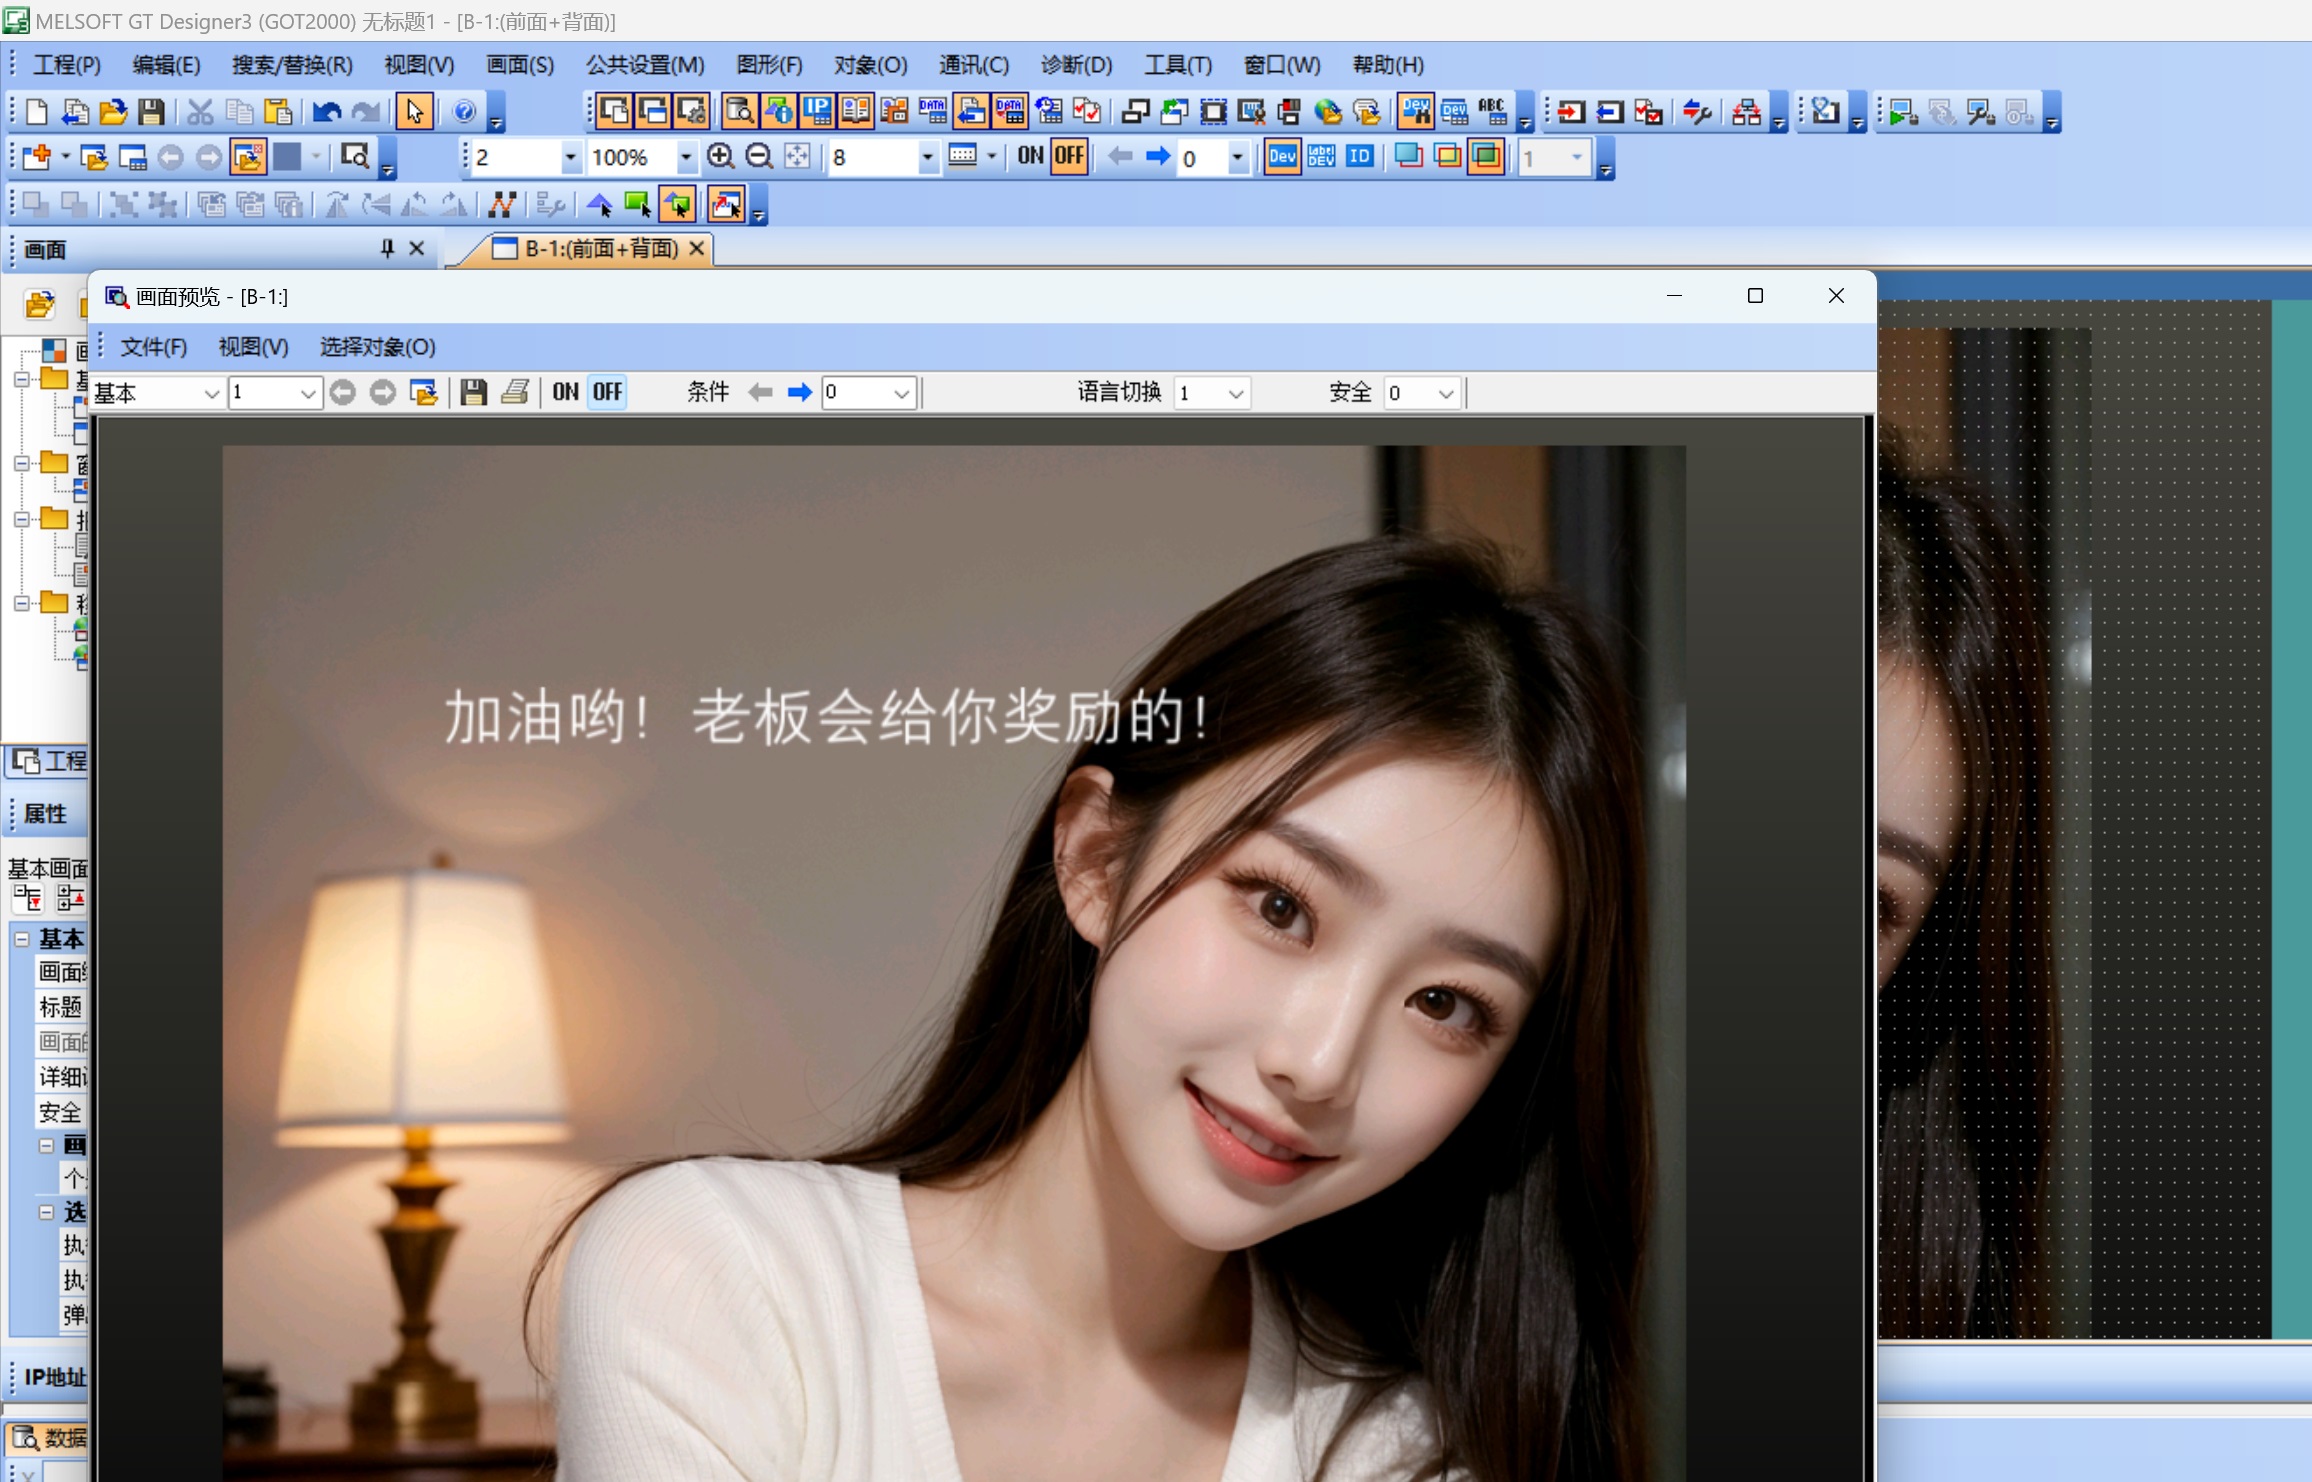Click the Undo arrow icon
Screen dimensions: 2312x1482
click(x=327, y=111)
